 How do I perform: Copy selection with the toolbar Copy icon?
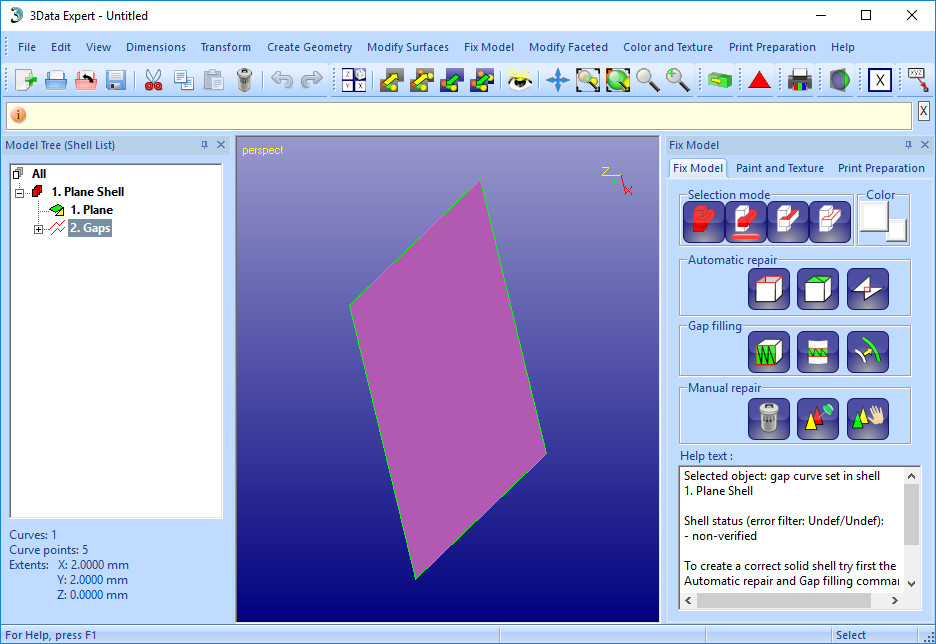click(x=183, y=79)
